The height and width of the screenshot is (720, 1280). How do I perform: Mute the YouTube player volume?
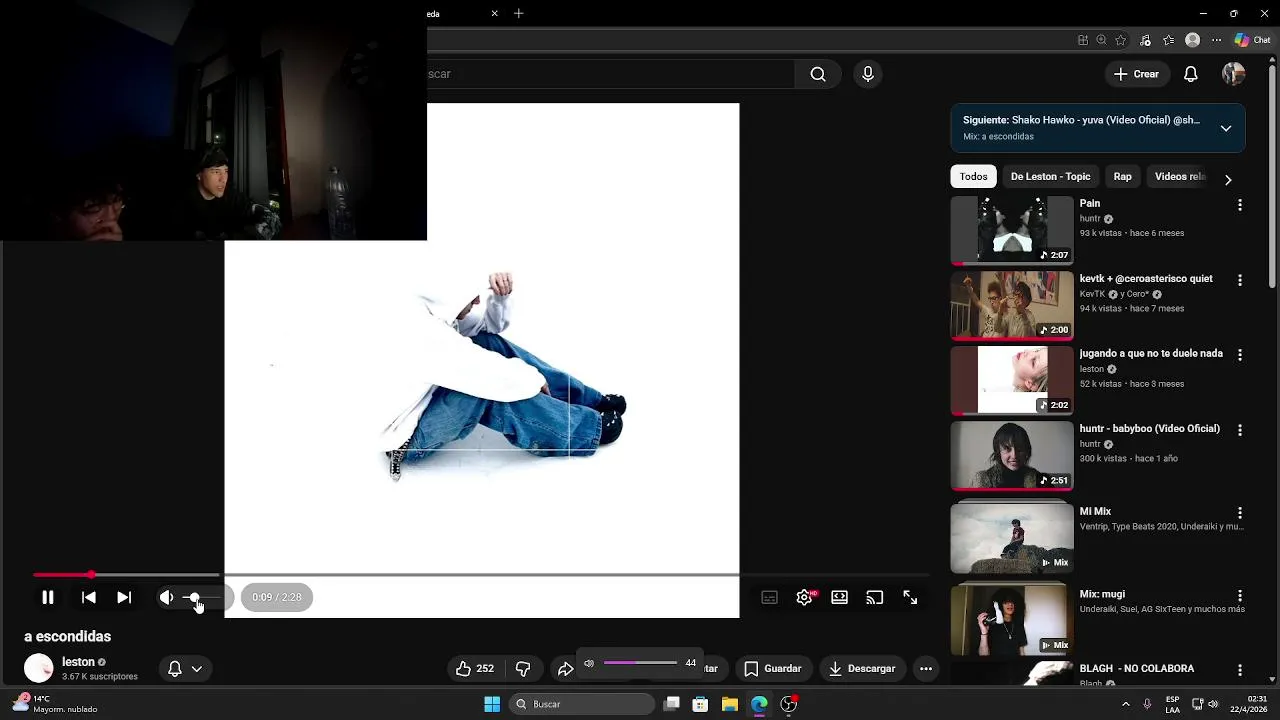pos(166,597)
